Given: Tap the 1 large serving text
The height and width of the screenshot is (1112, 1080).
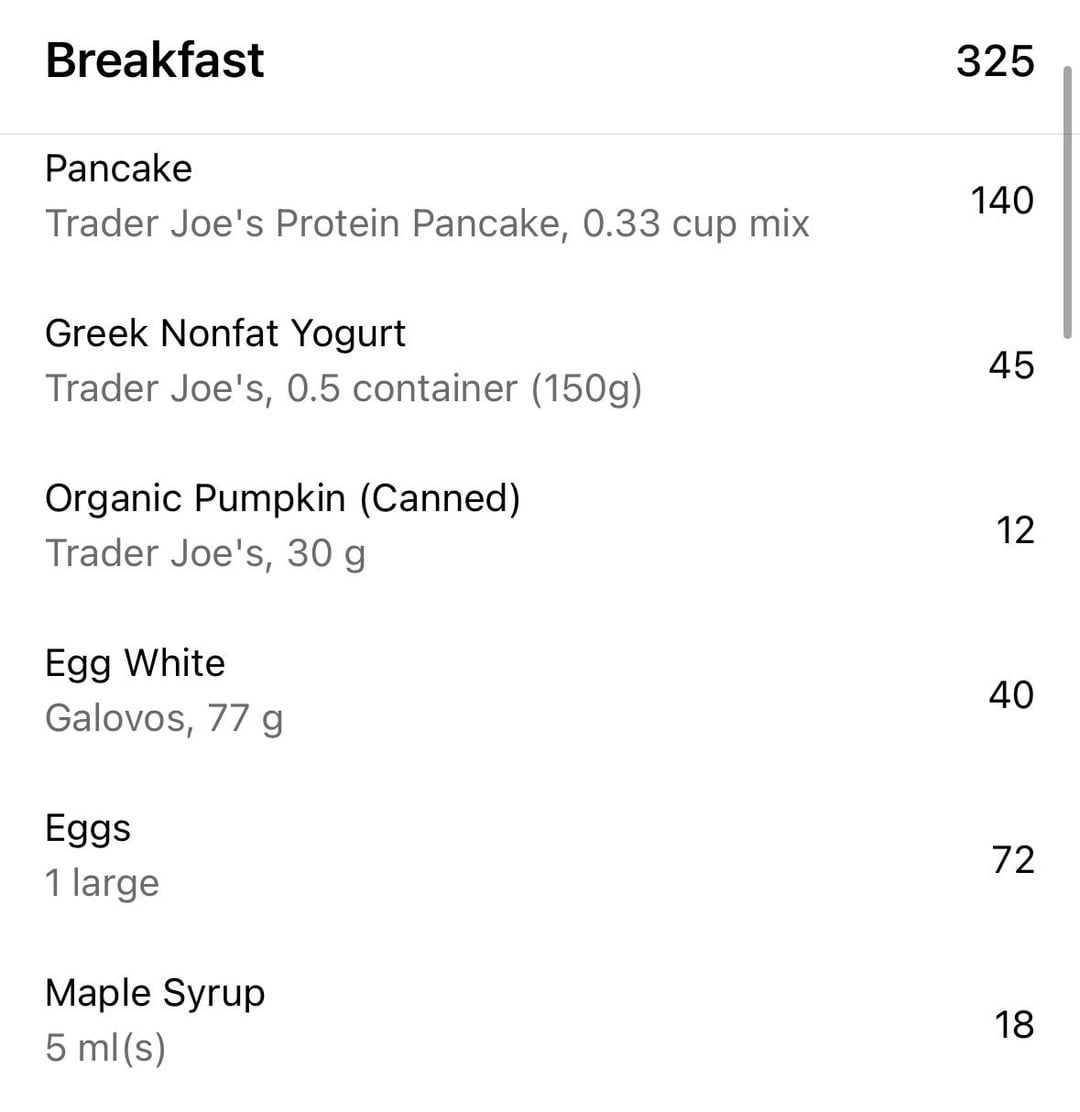Looking at the screenshot, I should pyautogui.click(x=102, y=884).
